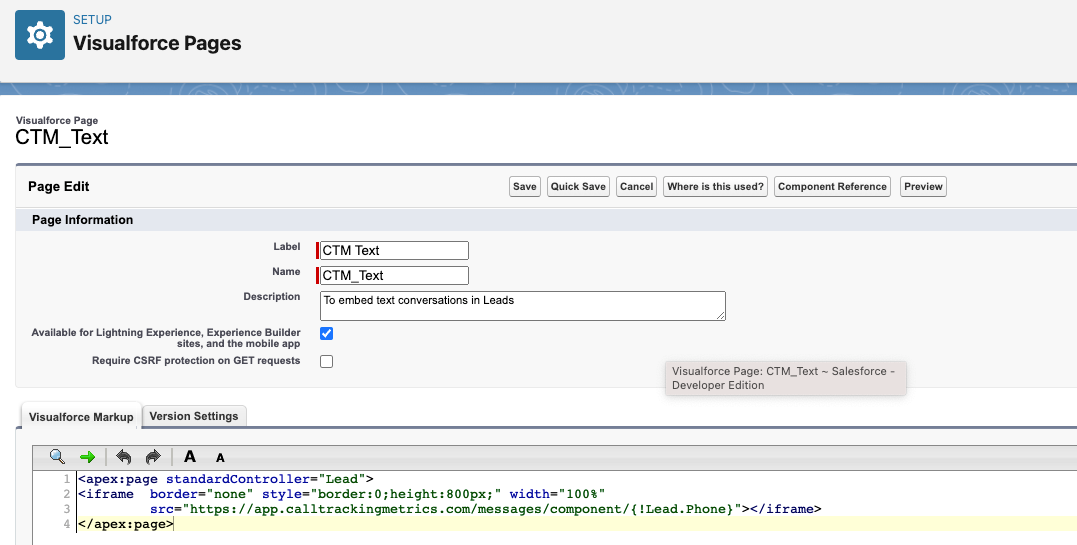Decrease editor font size with small A
The width and height of the screenshot is (1077, 545).
(x=220, y=458)
